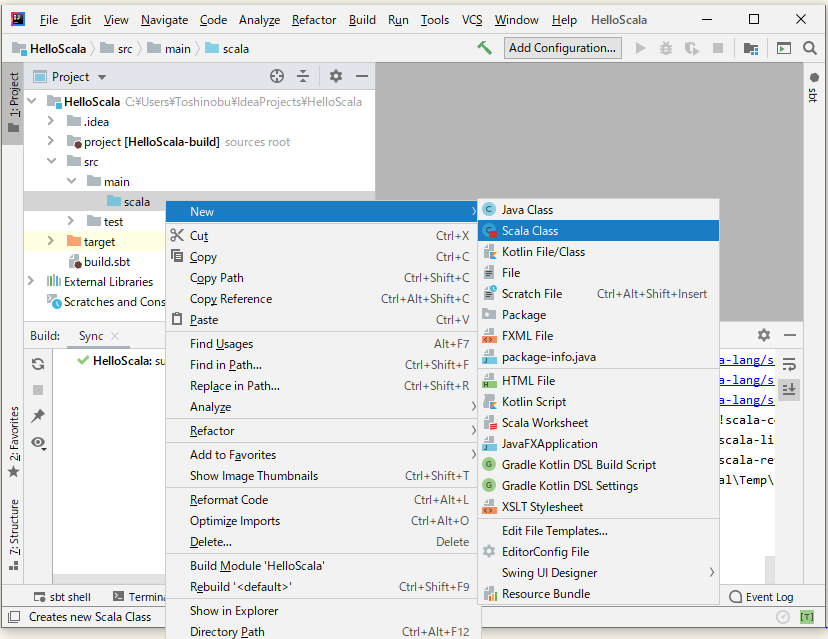Open the Event Log
The width and height of the screenshot is (828, 639).
761,597
